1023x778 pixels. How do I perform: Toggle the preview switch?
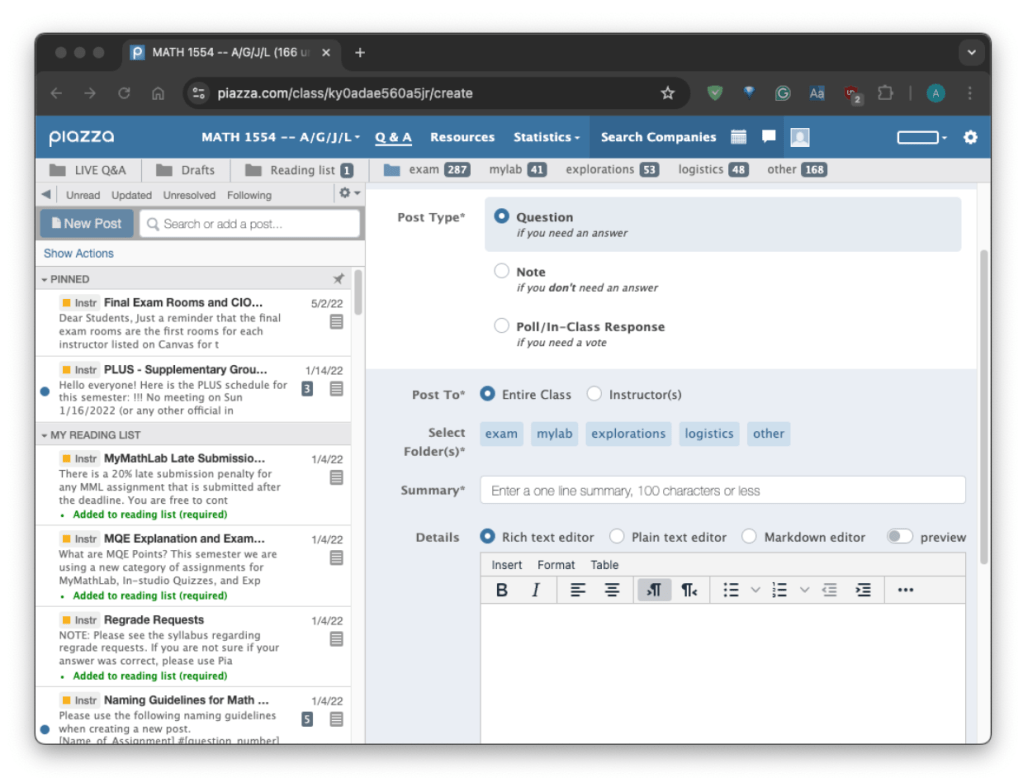point(899,537)
